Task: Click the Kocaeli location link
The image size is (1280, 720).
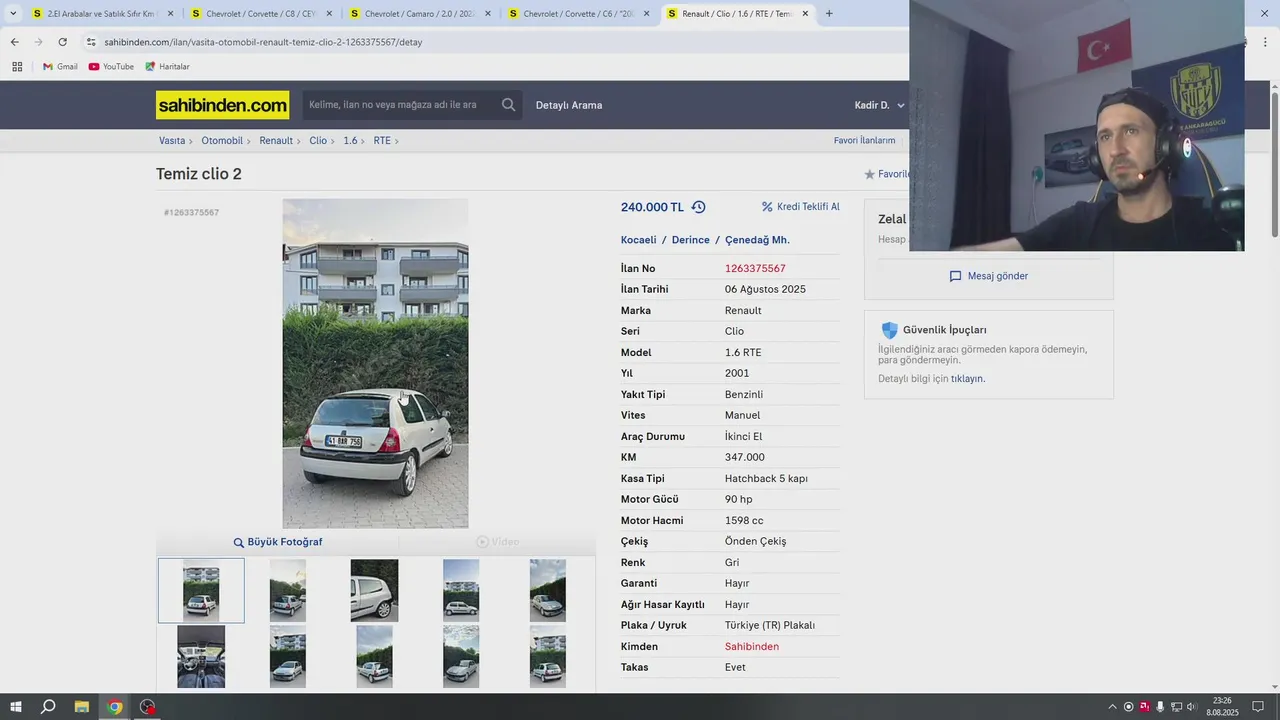Action: pyautogui.click(x=638, y=240)
